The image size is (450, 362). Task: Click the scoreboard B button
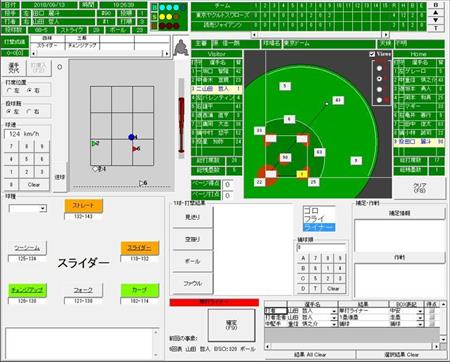pyautogui.click(x=436, y=5)
